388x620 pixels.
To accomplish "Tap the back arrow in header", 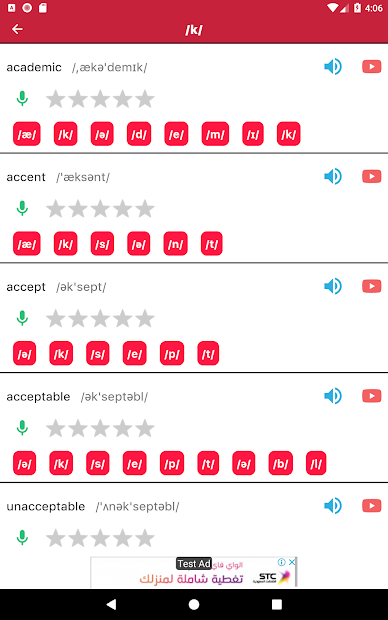I will pyautogui.click(x=17, y=29).
